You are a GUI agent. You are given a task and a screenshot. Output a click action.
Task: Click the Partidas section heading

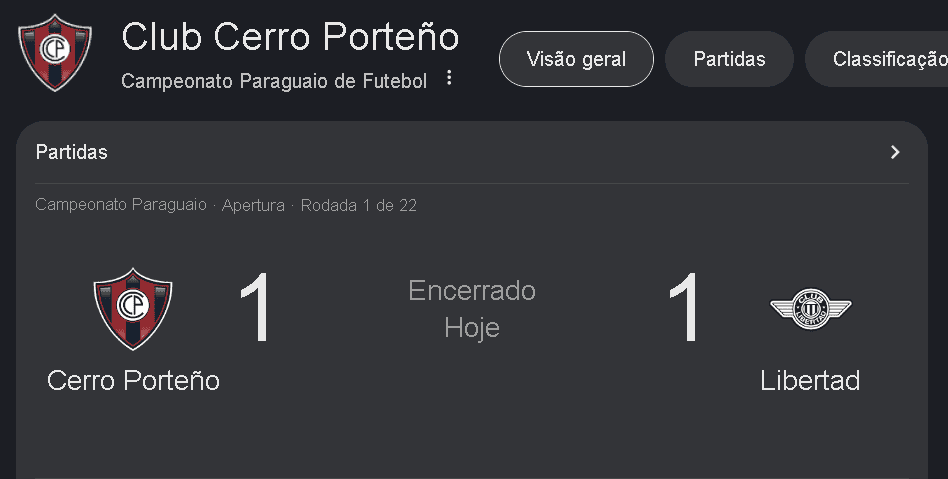[72, 152]
